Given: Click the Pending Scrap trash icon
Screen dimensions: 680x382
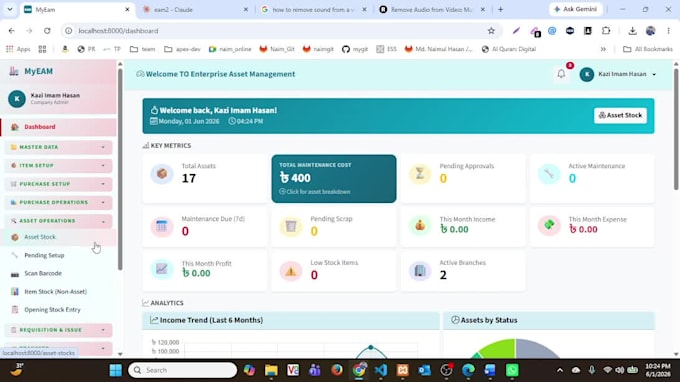Looking at the screenshot, I should click(x=291, y=226).
